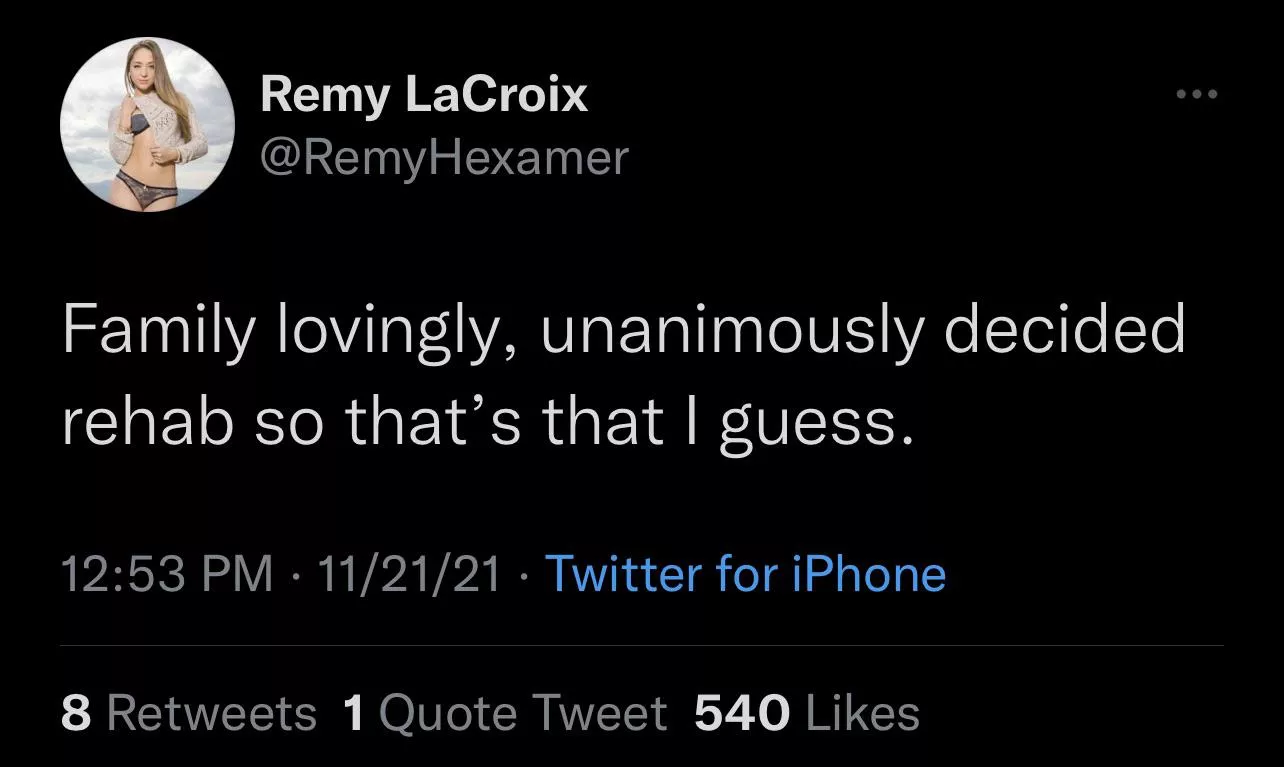Open the 1 Quote Tweet list
Image resolution: width=1284 pixels, height=767 pixels.
click(504, 713)
